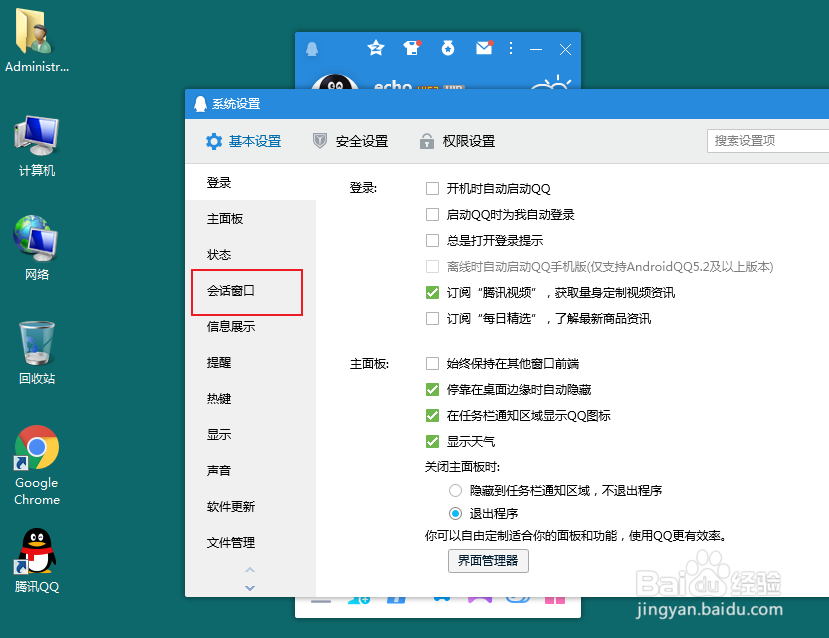
Task: Uncheck 订阅“腾讯视频” checkbox
Action: (x=432, y=292)
